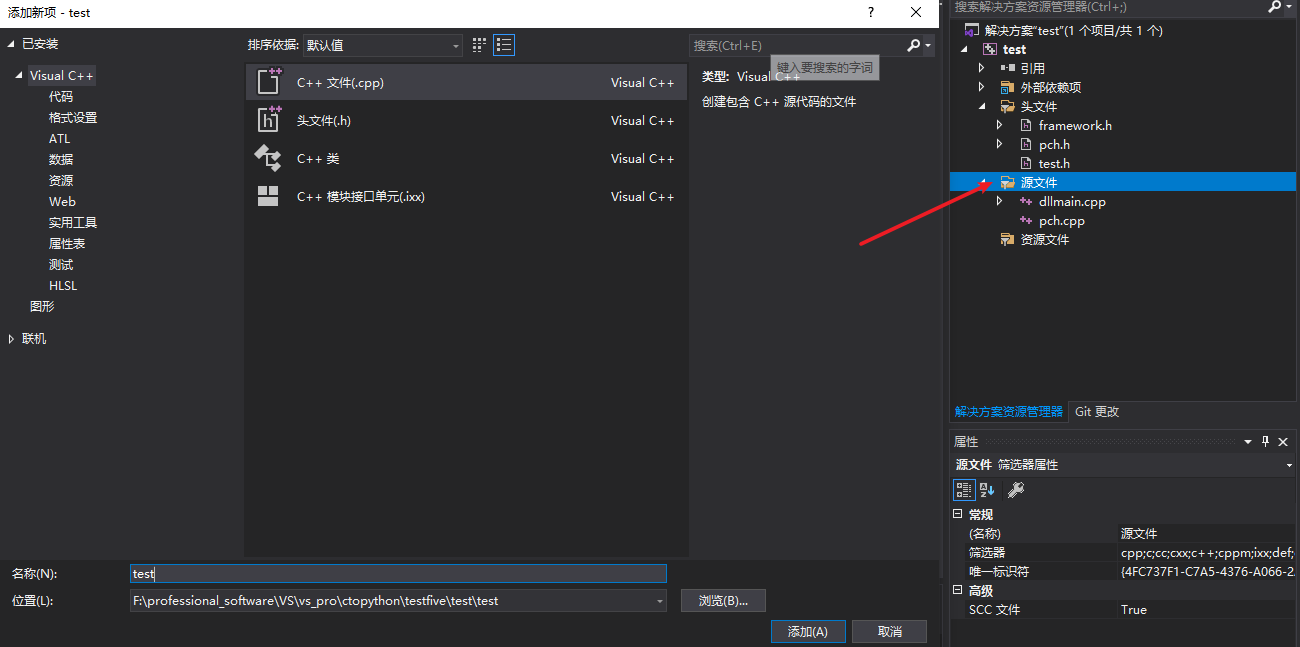The image size is (1300, 647).
Task: Select the C++ 模块接口单元(.ixx) template icon
Action: pos(269,196)
